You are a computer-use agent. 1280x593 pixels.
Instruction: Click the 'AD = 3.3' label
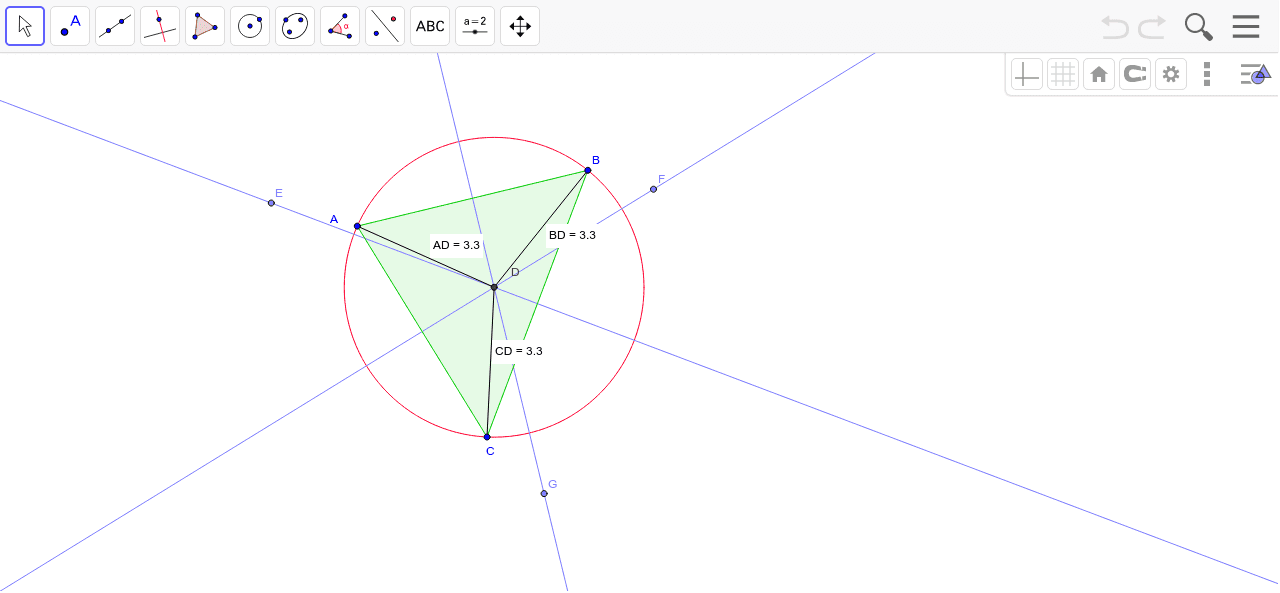456,245
